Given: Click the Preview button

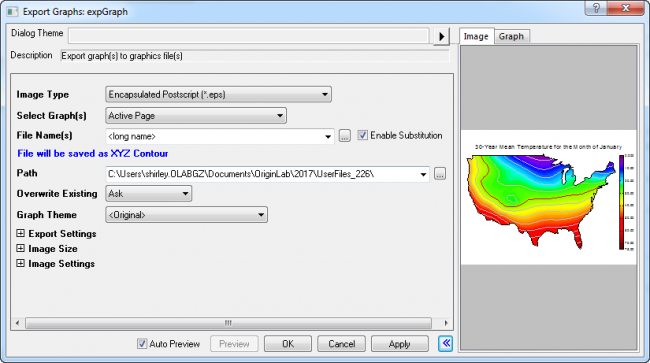Looking at the screenshot, I should [234, 344].
